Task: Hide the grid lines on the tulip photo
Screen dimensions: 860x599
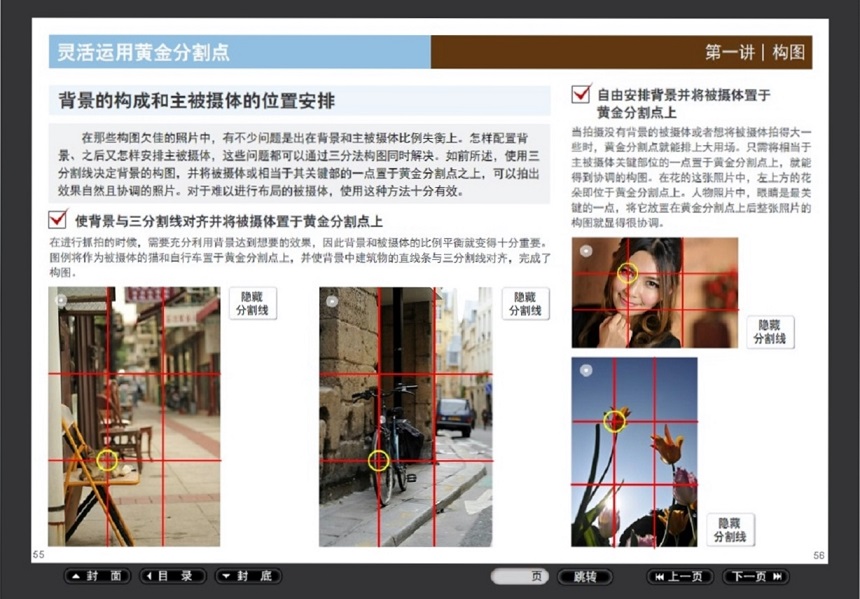Action: click(x=730, y=530)
